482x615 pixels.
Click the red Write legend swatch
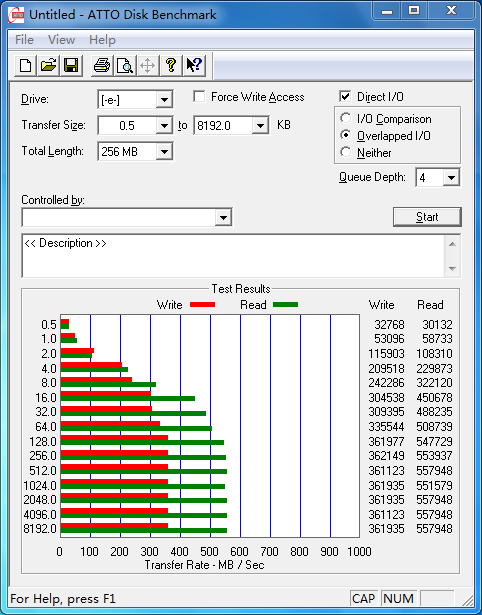point(202,305)
